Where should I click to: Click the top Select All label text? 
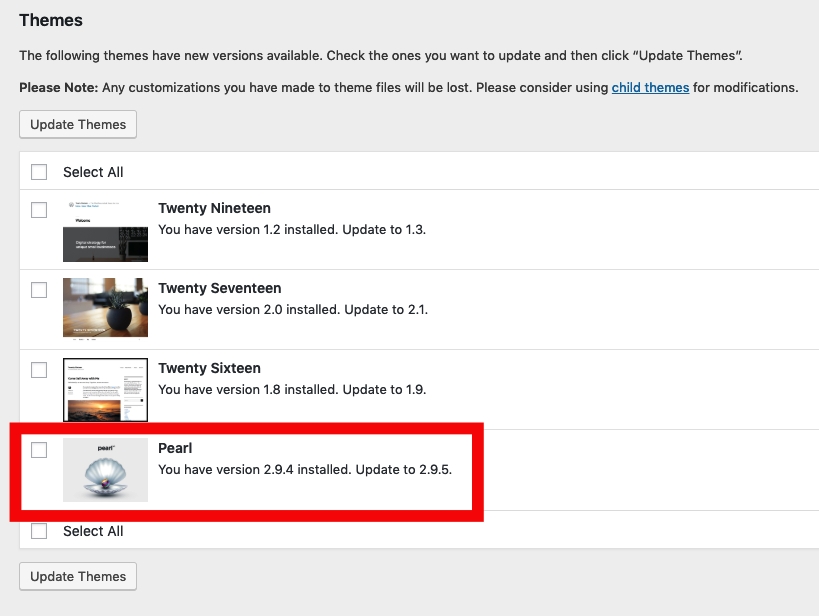coord(93,172)
